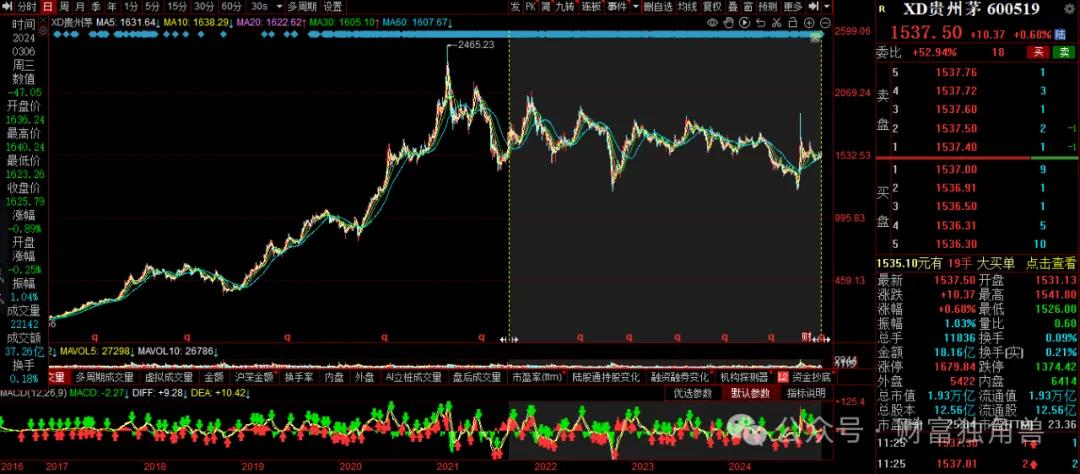Select the 机构探测器 tab

pyautogui.click(x=744, y=377)
